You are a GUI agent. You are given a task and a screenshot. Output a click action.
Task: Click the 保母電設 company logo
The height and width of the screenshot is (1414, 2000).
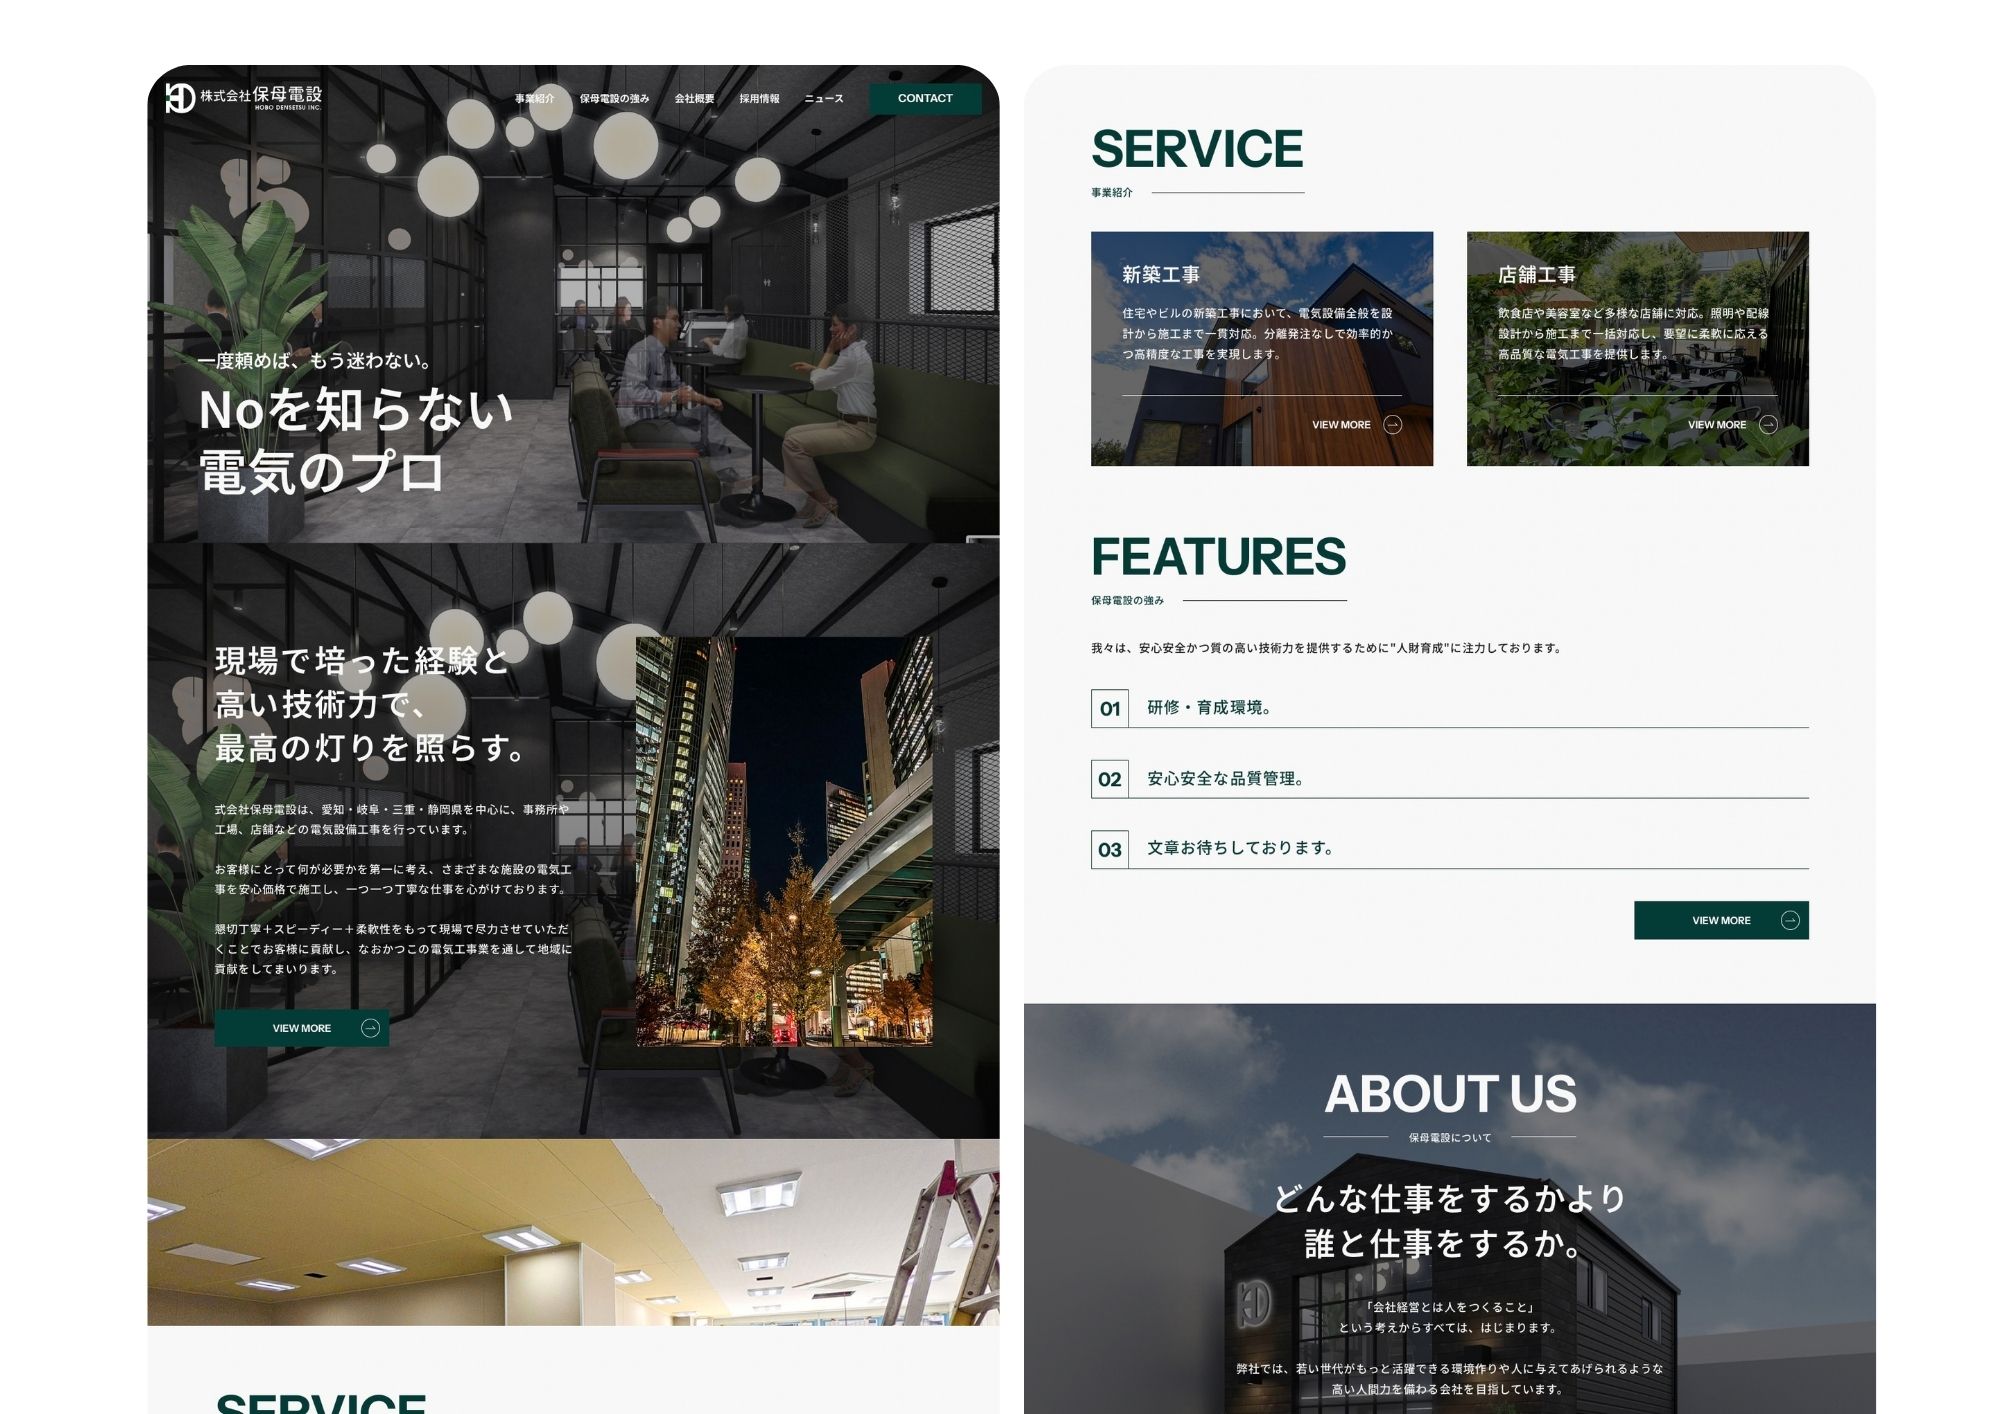[243, 97]
